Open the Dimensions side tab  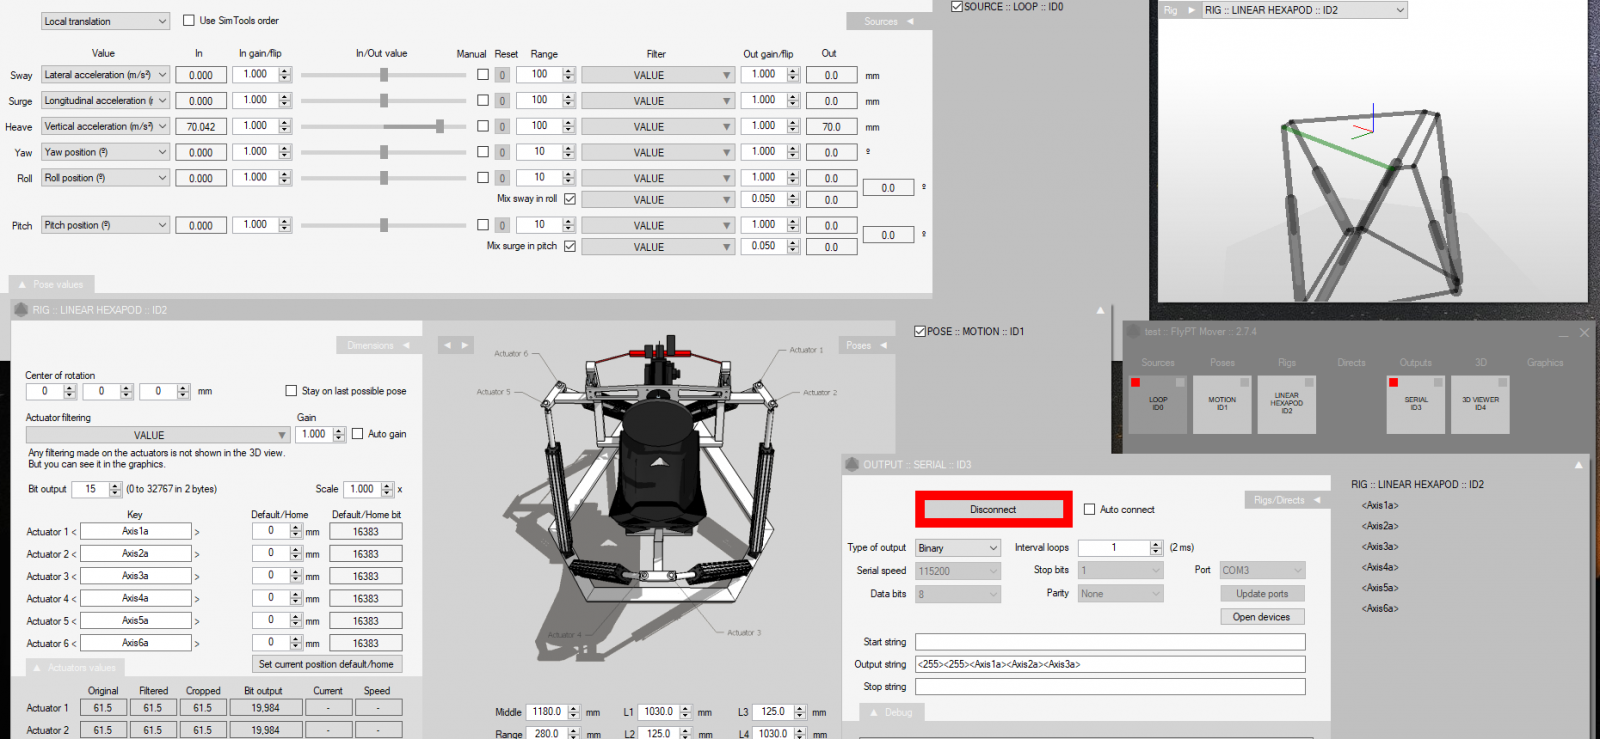click(378, 345)
